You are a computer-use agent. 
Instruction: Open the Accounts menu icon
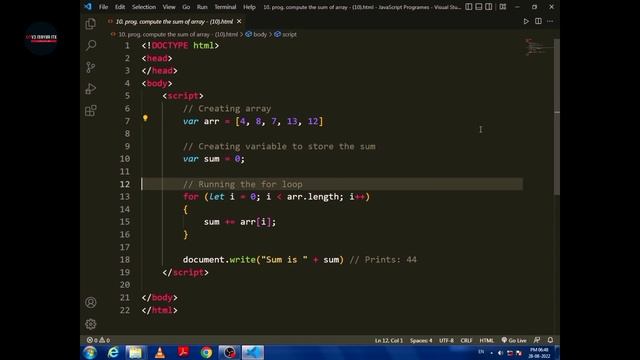point(91,302)
